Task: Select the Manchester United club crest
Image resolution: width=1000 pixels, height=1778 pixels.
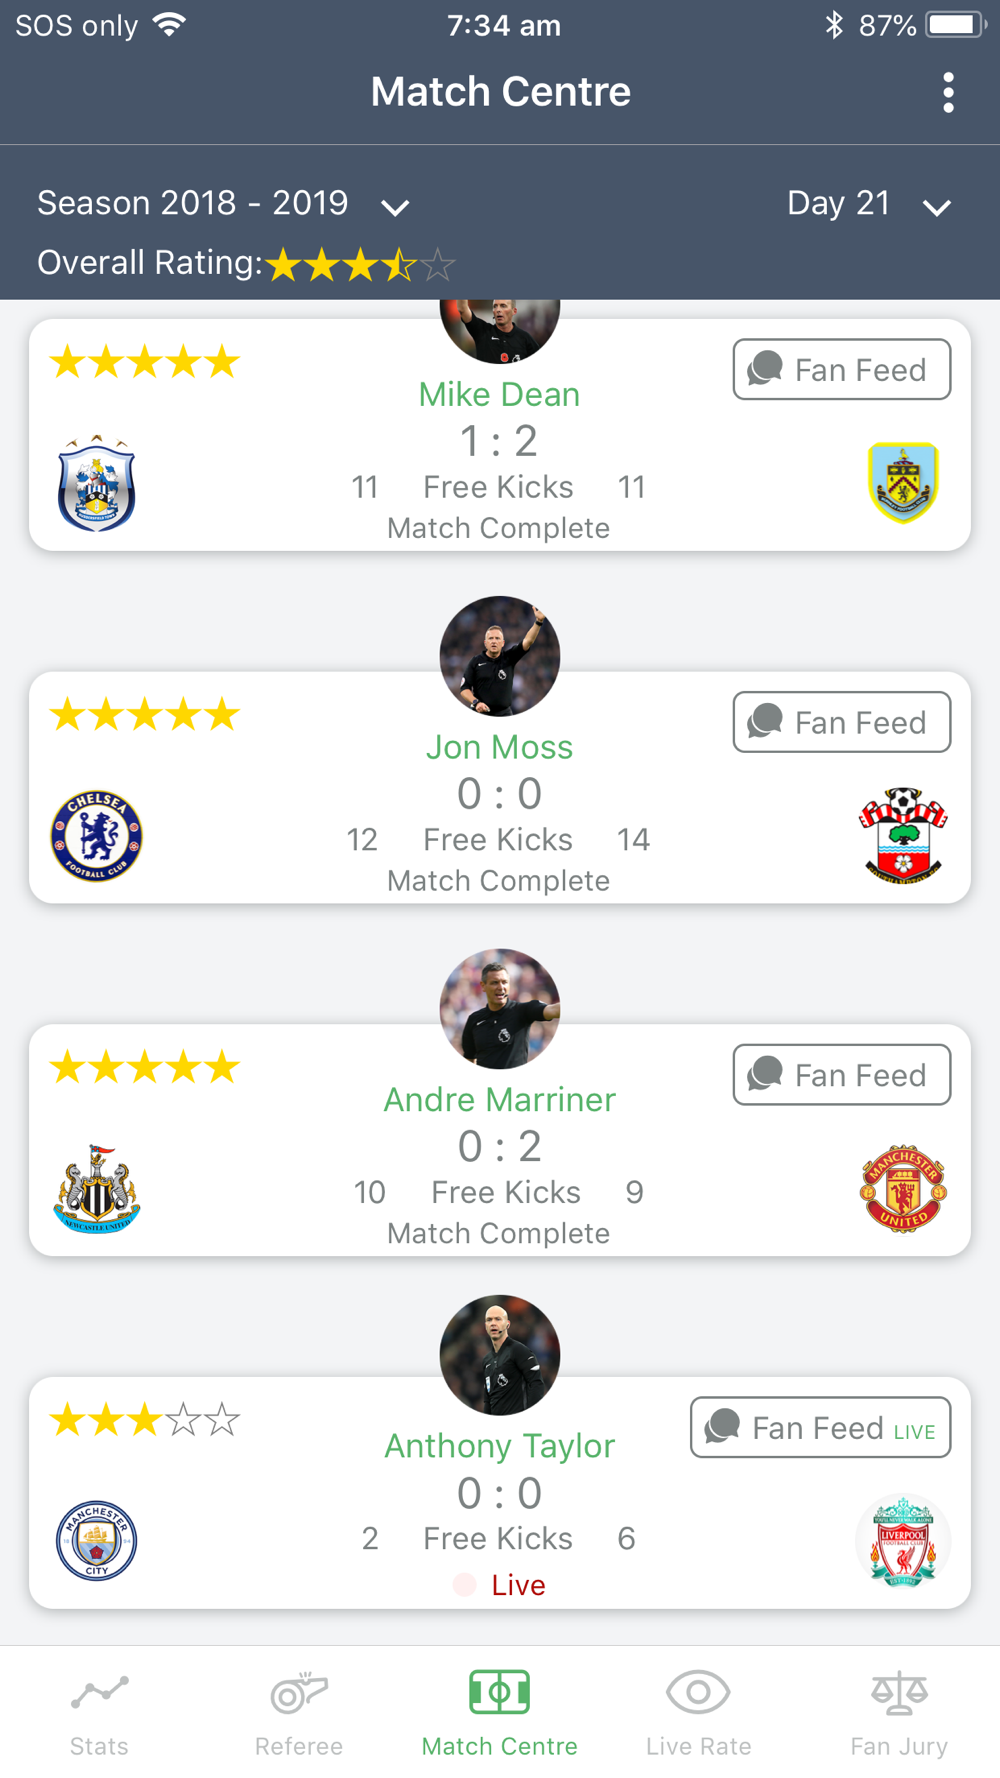Action: tap(903, 1188)
